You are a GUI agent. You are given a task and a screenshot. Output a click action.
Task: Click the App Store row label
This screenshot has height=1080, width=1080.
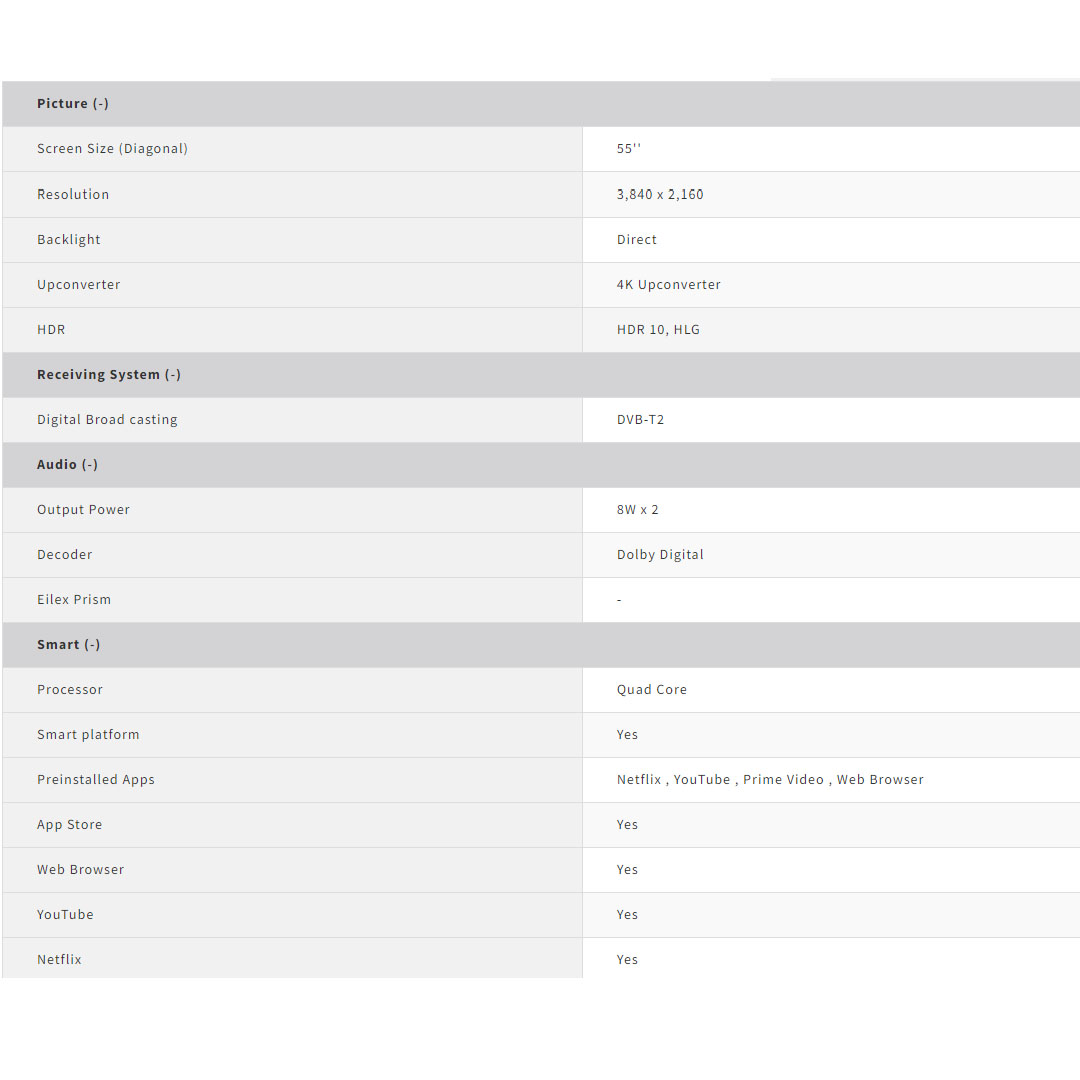[69, 825]
